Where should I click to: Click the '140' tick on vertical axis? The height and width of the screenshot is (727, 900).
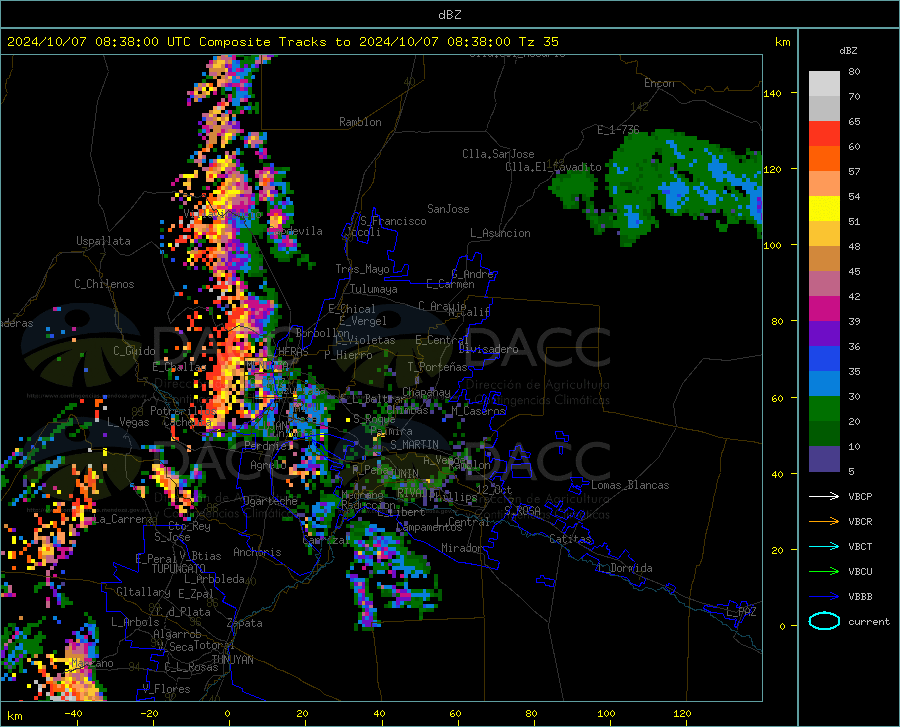point(772,93)
